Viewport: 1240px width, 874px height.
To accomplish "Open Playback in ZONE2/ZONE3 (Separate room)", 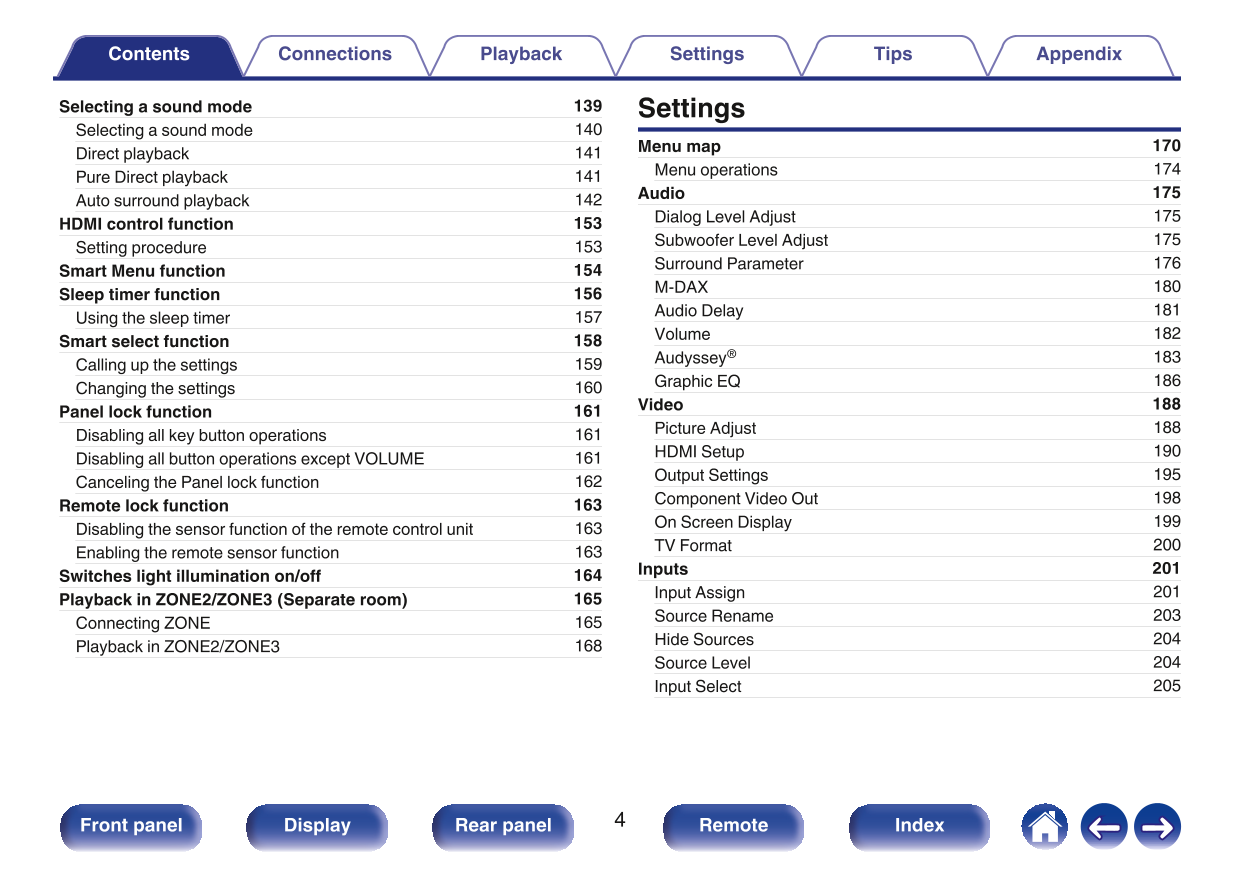I will (233, 600).
